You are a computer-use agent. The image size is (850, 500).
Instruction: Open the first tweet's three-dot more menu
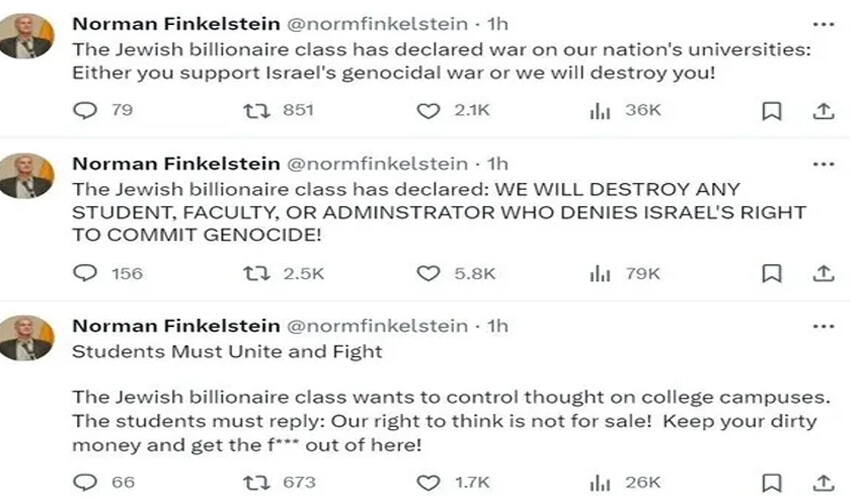[823, 24]
